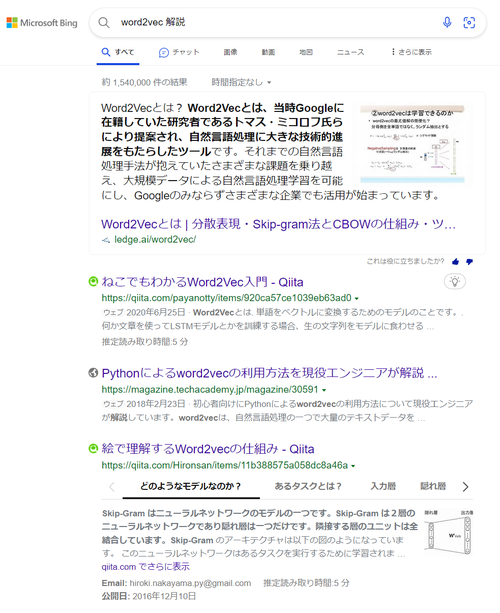
Task: Click lightbulb insight icon beside Qiita result
Action: click(455, 281)
